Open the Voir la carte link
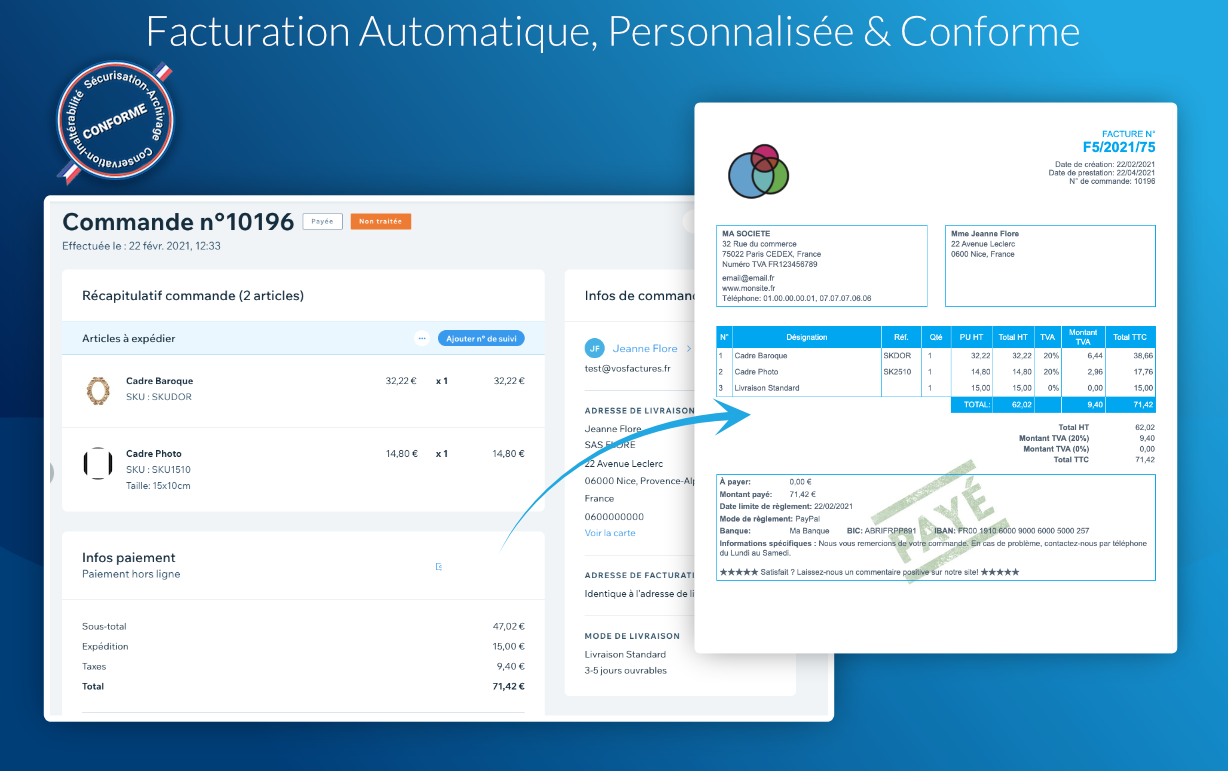 point(608,534)
